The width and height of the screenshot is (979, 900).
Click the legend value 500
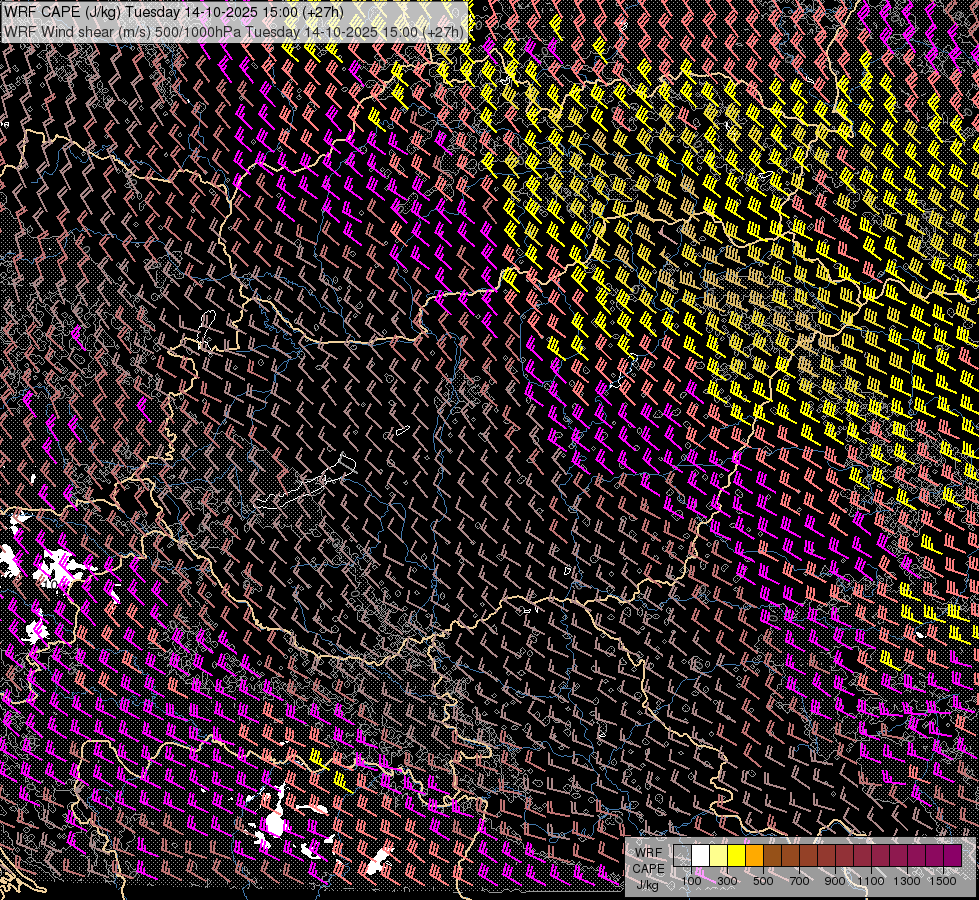(x=763, y=881)
